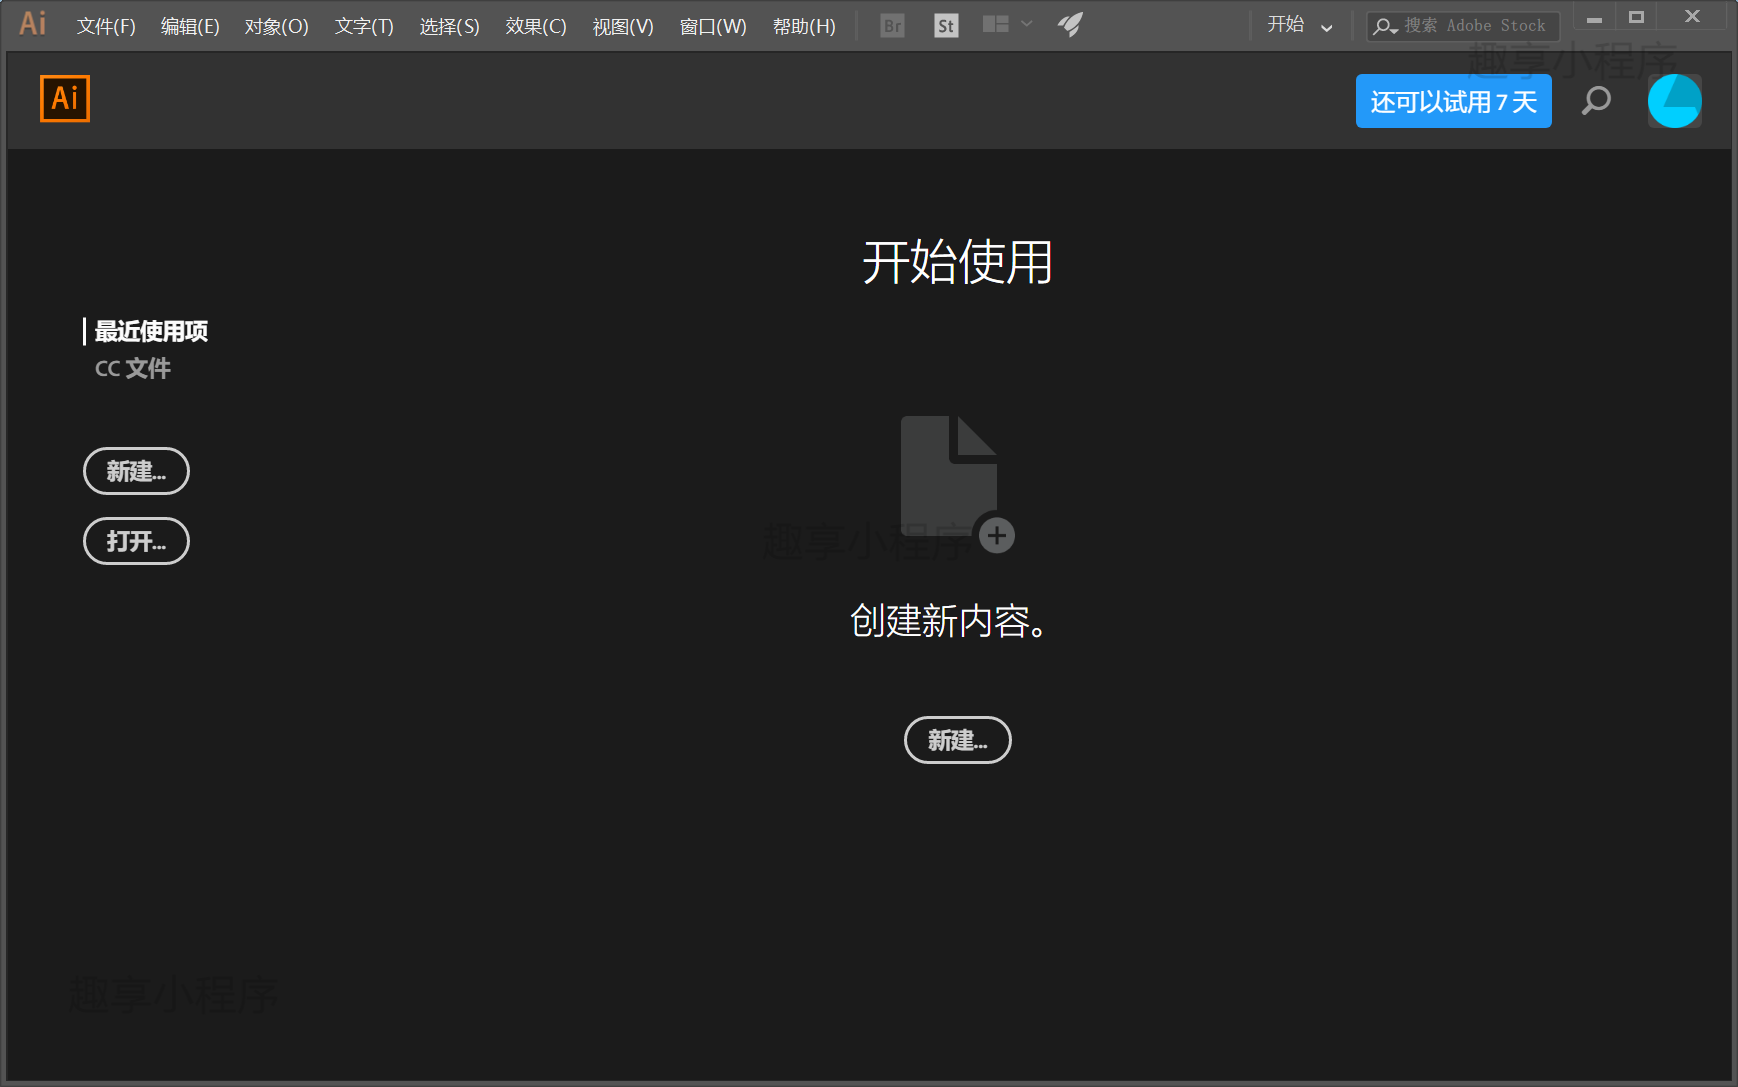This screenshot has height=1087, width=1738.
Task: Open the 窗口(W) menu
Action: pyautogui.click(x=713, y=26)
